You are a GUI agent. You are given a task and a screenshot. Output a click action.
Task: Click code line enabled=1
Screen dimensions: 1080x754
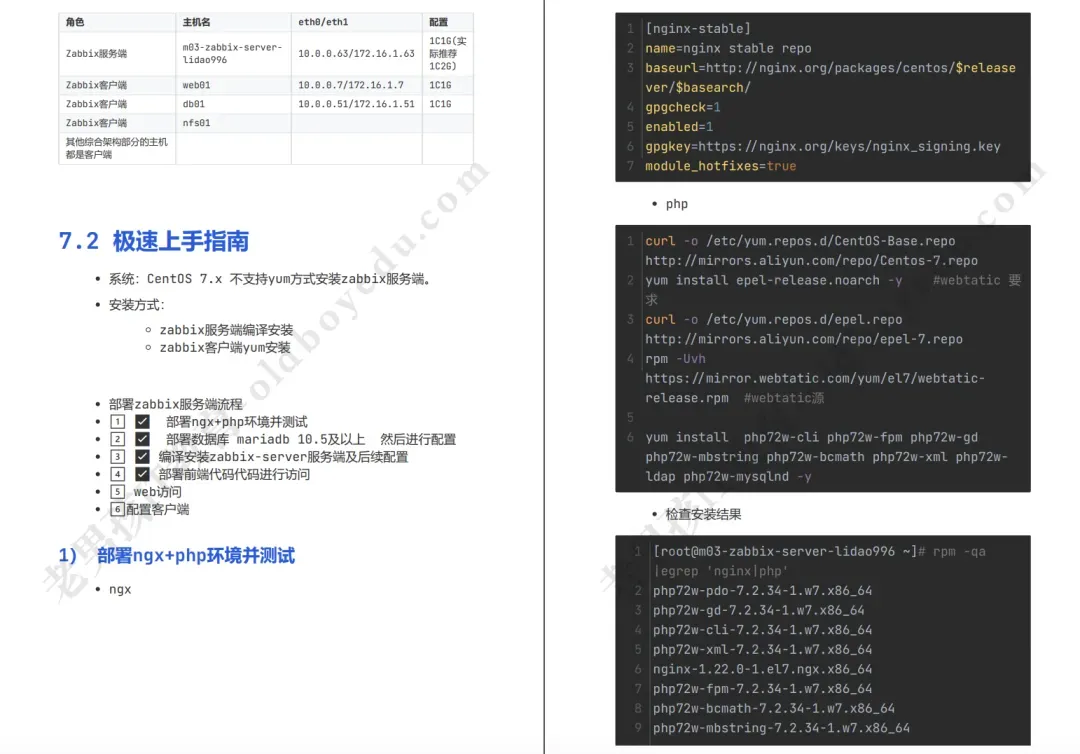click(x=679, y=127)
